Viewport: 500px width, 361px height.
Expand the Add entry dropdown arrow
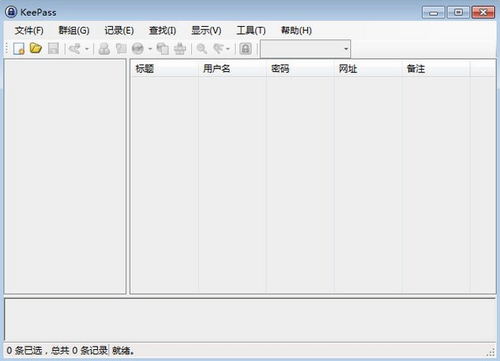click(x=87, y=49)
